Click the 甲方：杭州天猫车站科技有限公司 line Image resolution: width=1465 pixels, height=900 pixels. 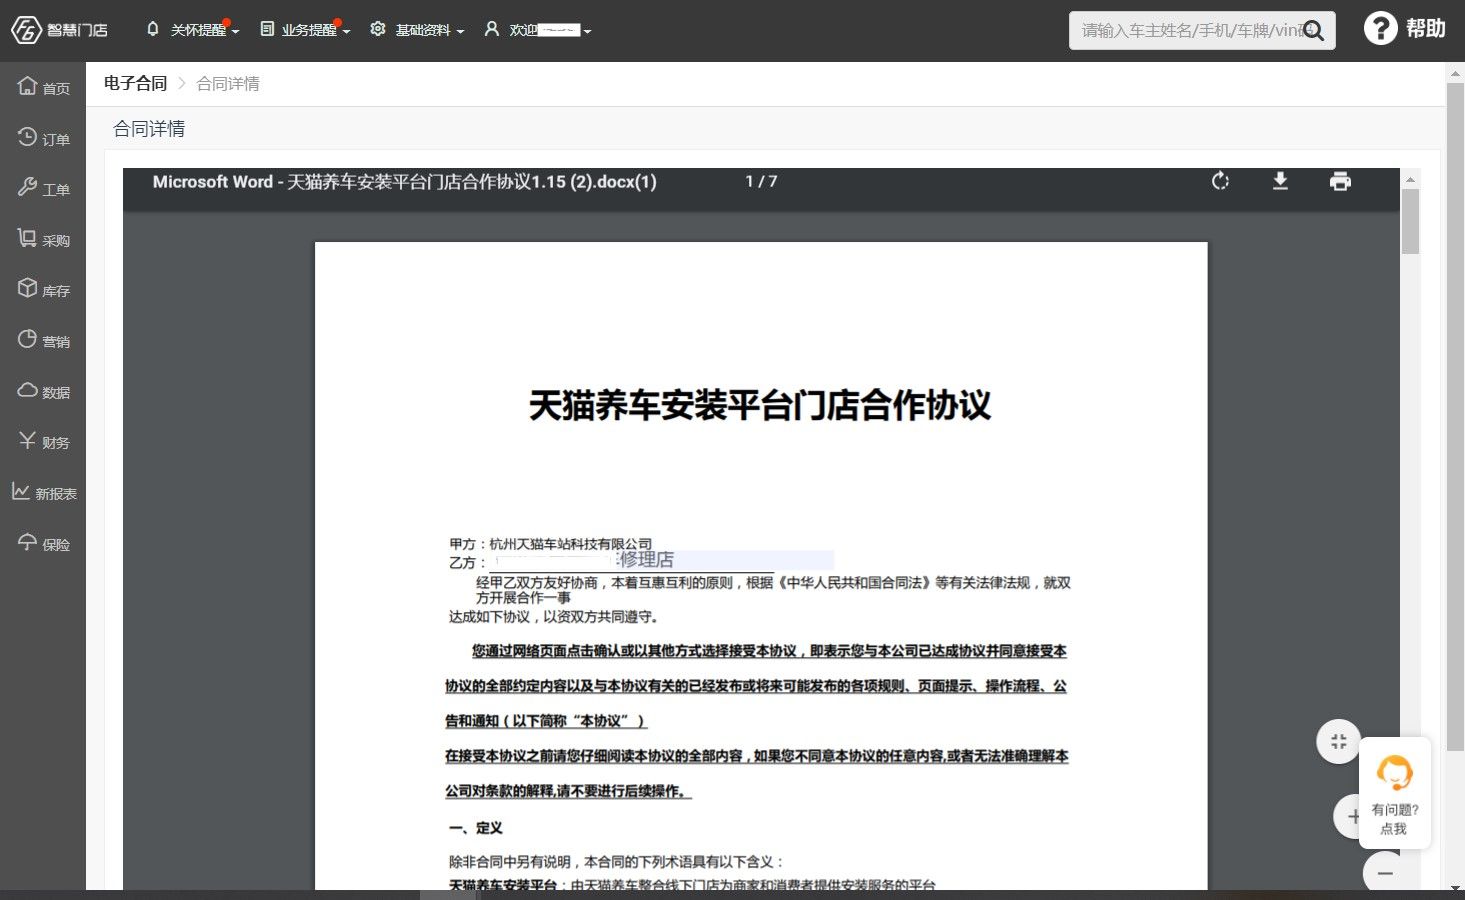(x=550, y=544)
